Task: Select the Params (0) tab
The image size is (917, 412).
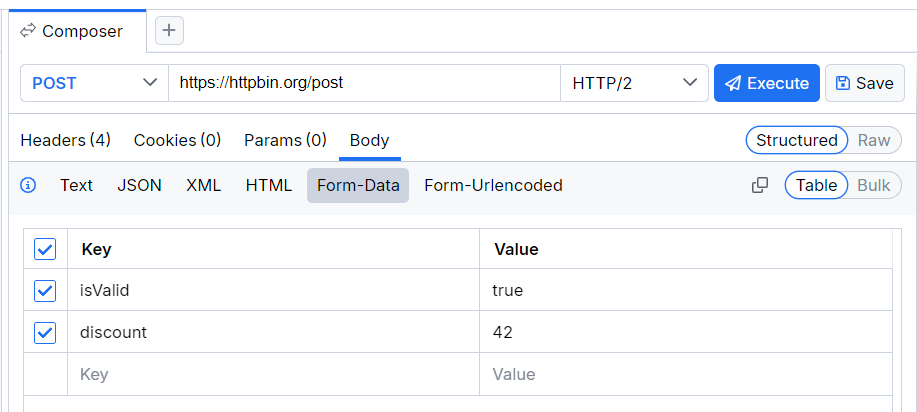Action: coord(285,140)
